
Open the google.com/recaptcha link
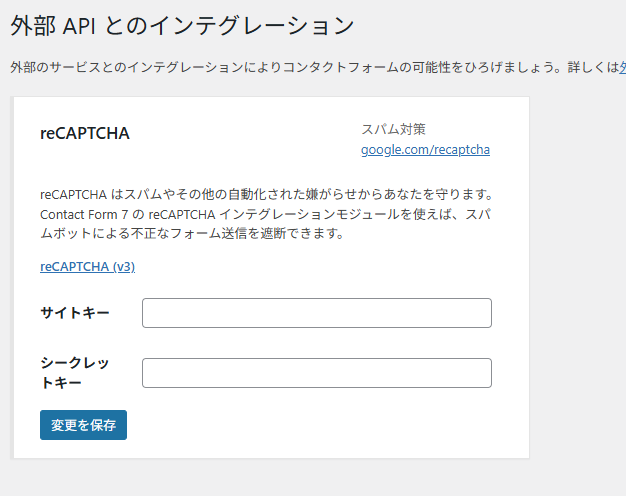pos(425,150)
